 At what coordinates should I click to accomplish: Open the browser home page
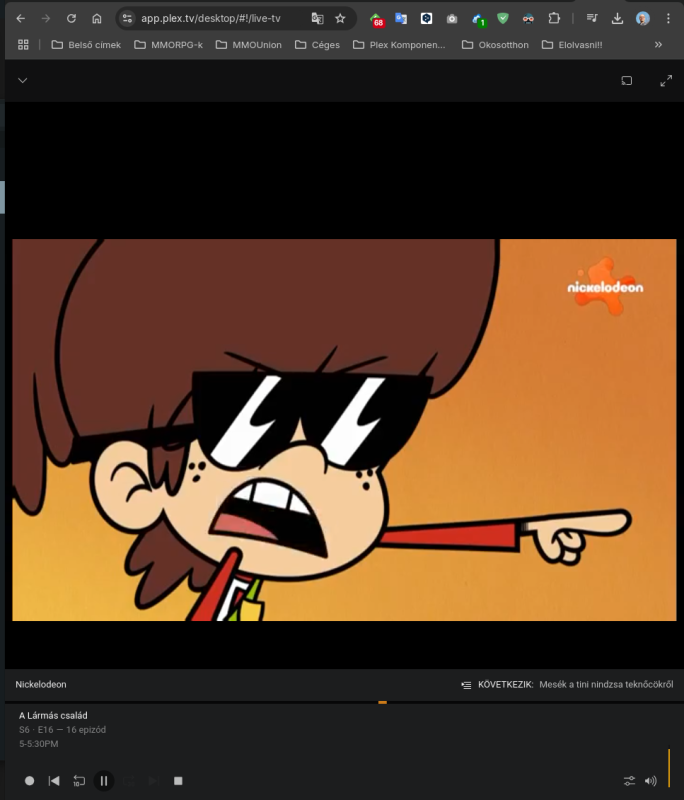(96, 18)
